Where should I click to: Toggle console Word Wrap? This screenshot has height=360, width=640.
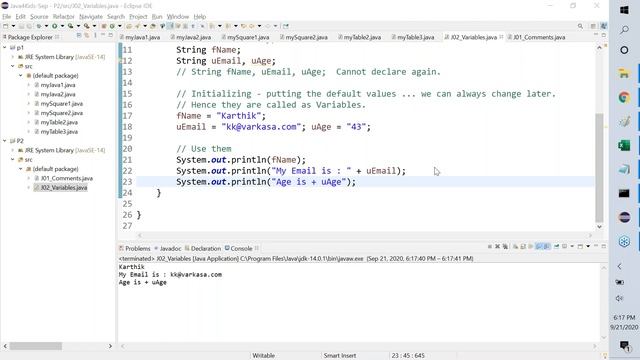pos(531,247)
